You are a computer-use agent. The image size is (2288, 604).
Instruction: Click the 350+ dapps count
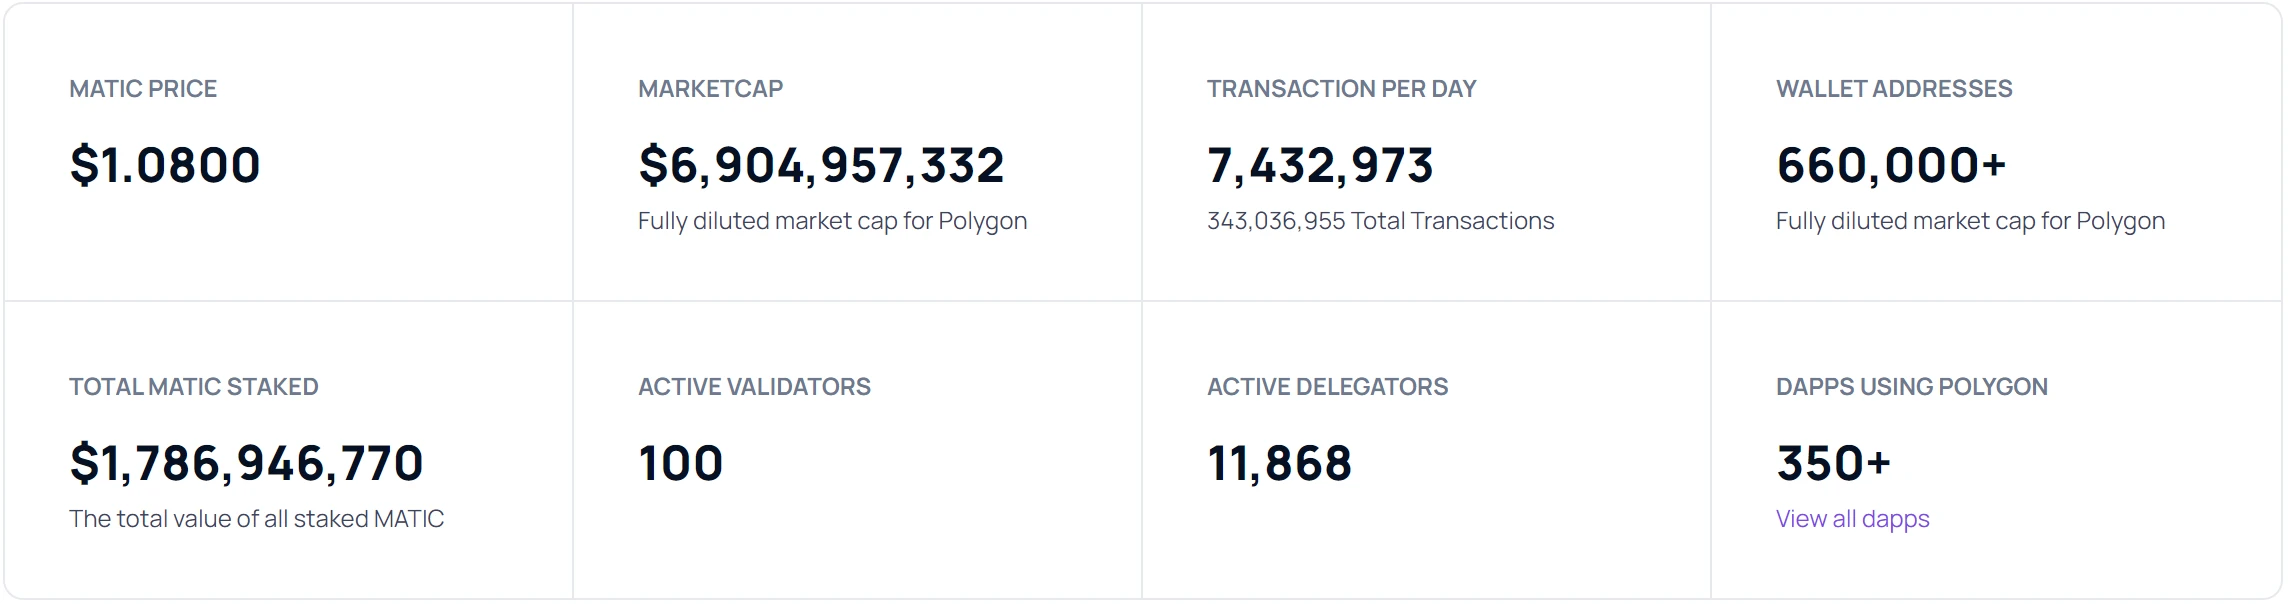click(x=1833, y=463)
